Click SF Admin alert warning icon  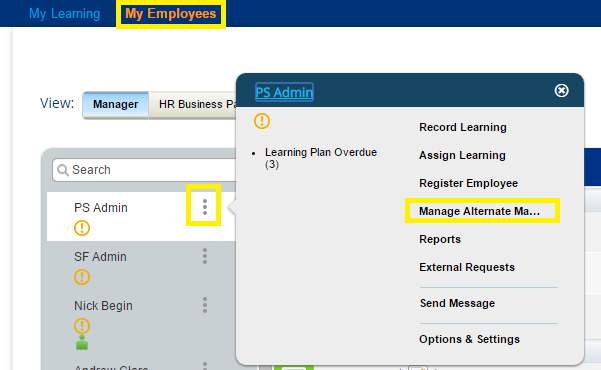coord(82,277)
